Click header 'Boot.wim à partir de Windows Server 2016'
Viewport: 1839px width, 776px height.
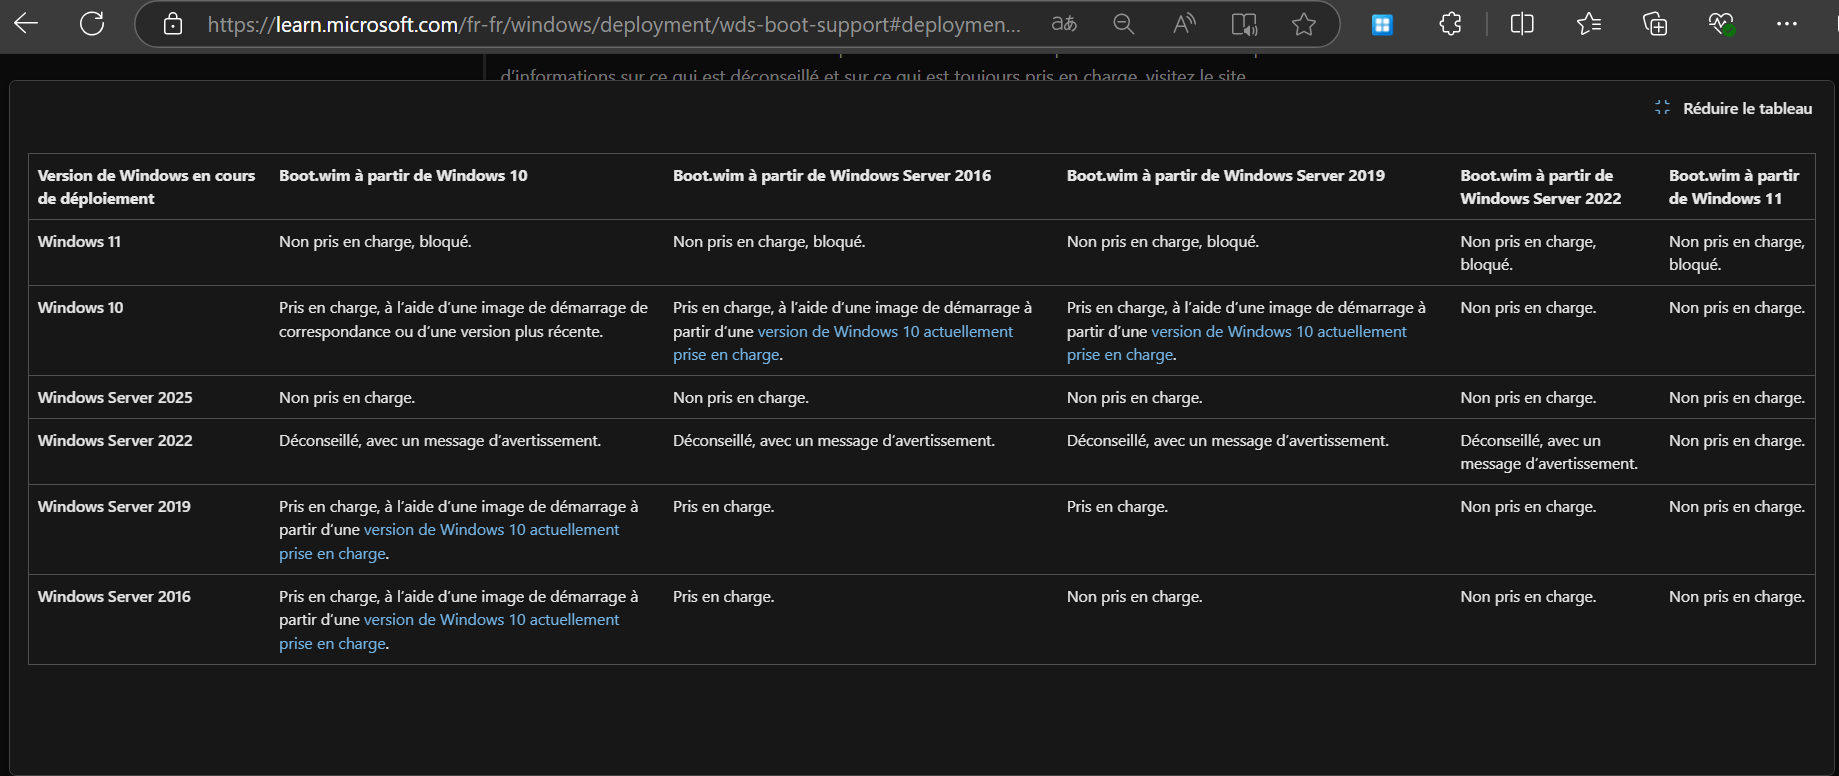(832, 175)
